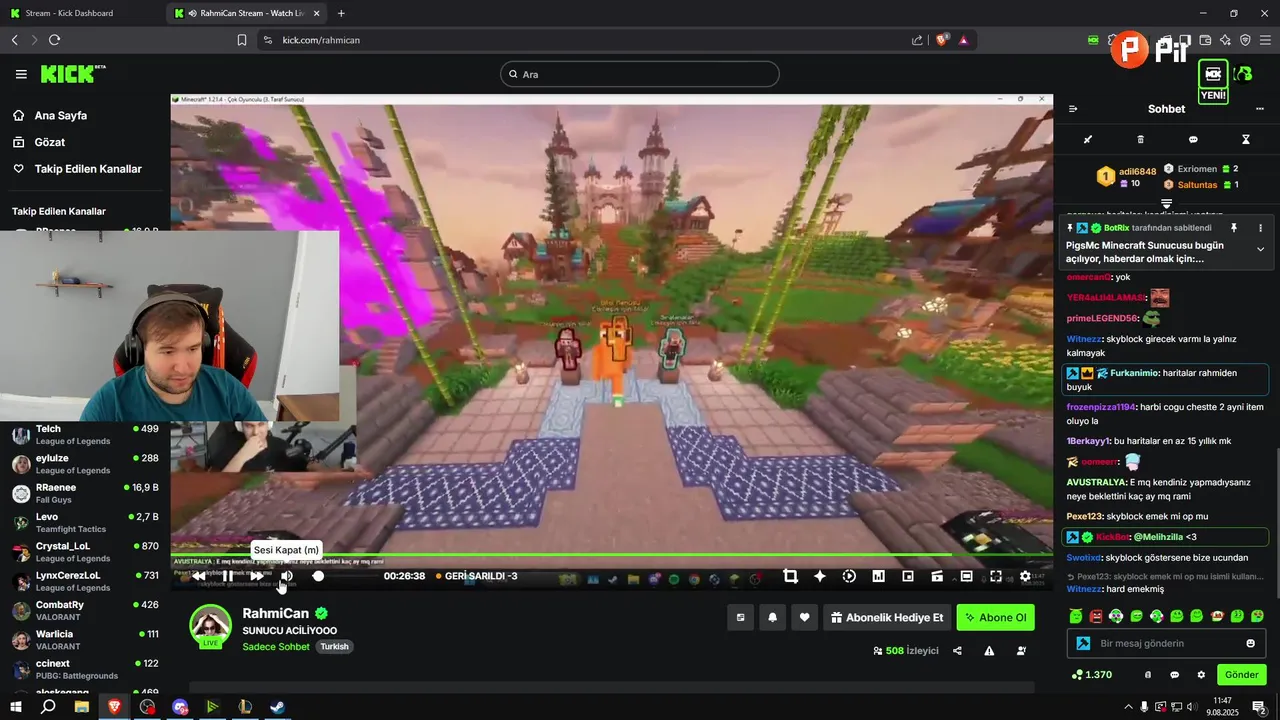1280x720 pixels.
Task: Open RahmiCan's live avatar
Action: tap(210, 626)
